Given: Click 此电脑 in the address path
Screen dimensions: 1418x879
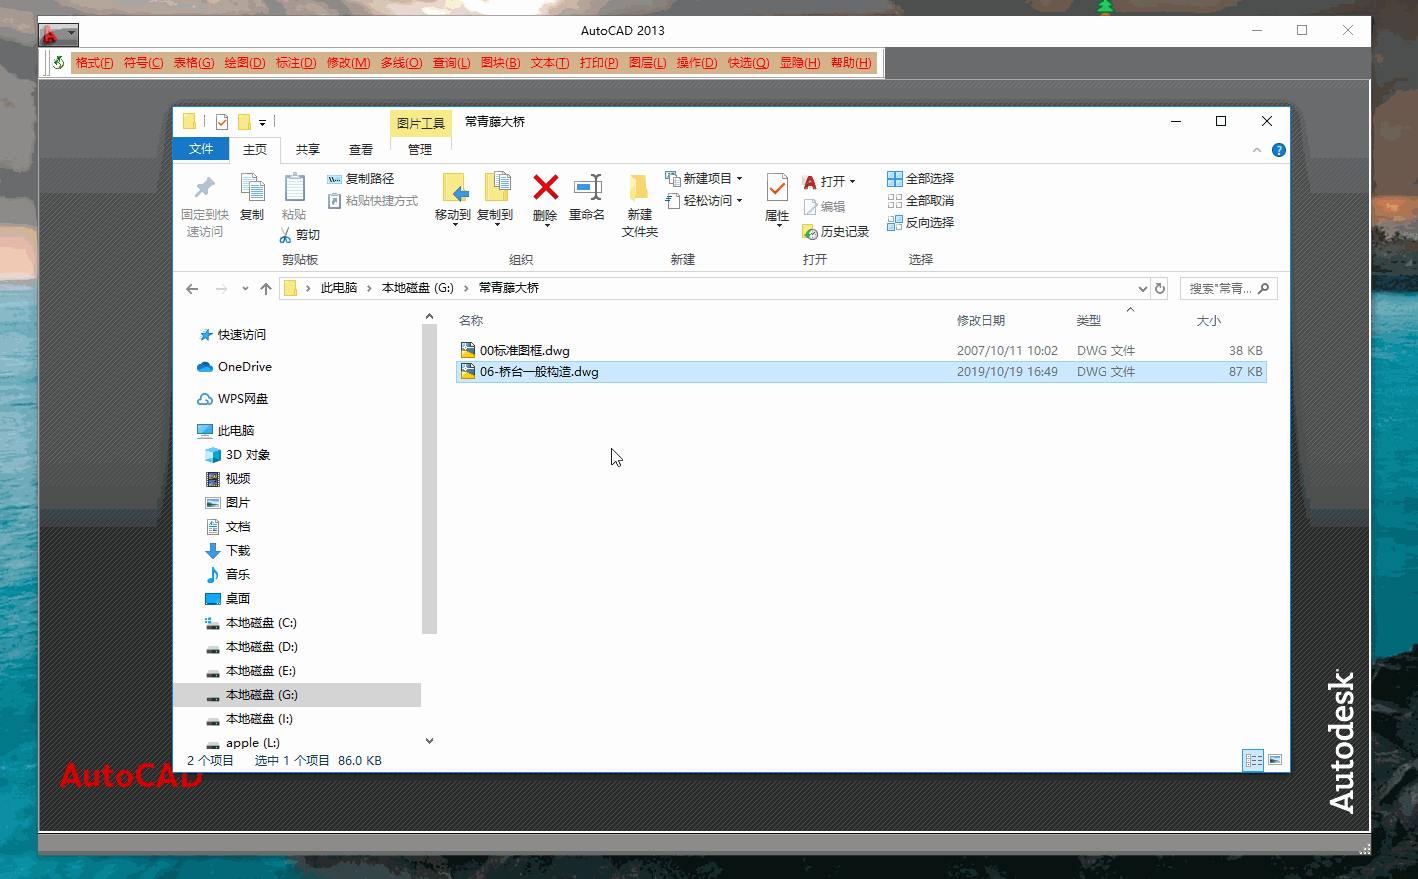Looking at the screenshot, I should click(339, 288).
